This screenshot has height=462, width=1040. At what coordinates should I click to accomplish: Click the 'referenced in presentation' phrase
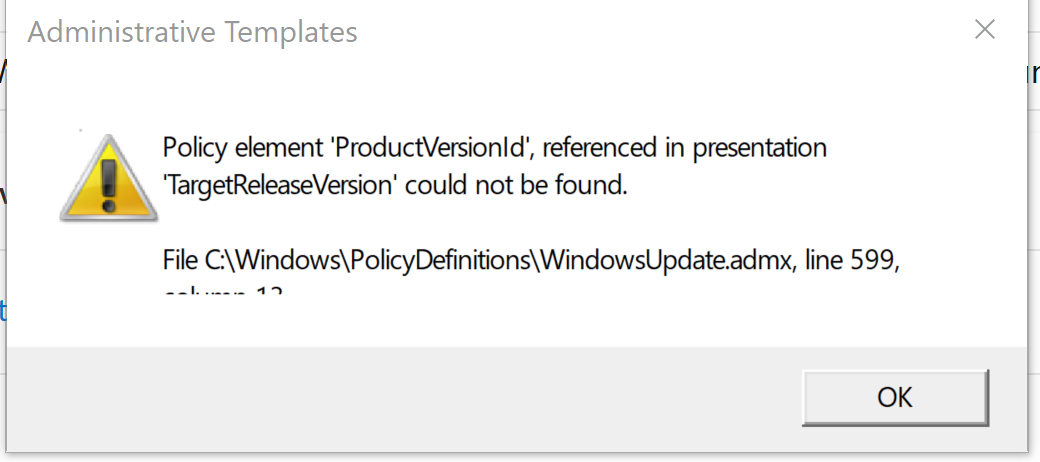[x=684, y=147]
